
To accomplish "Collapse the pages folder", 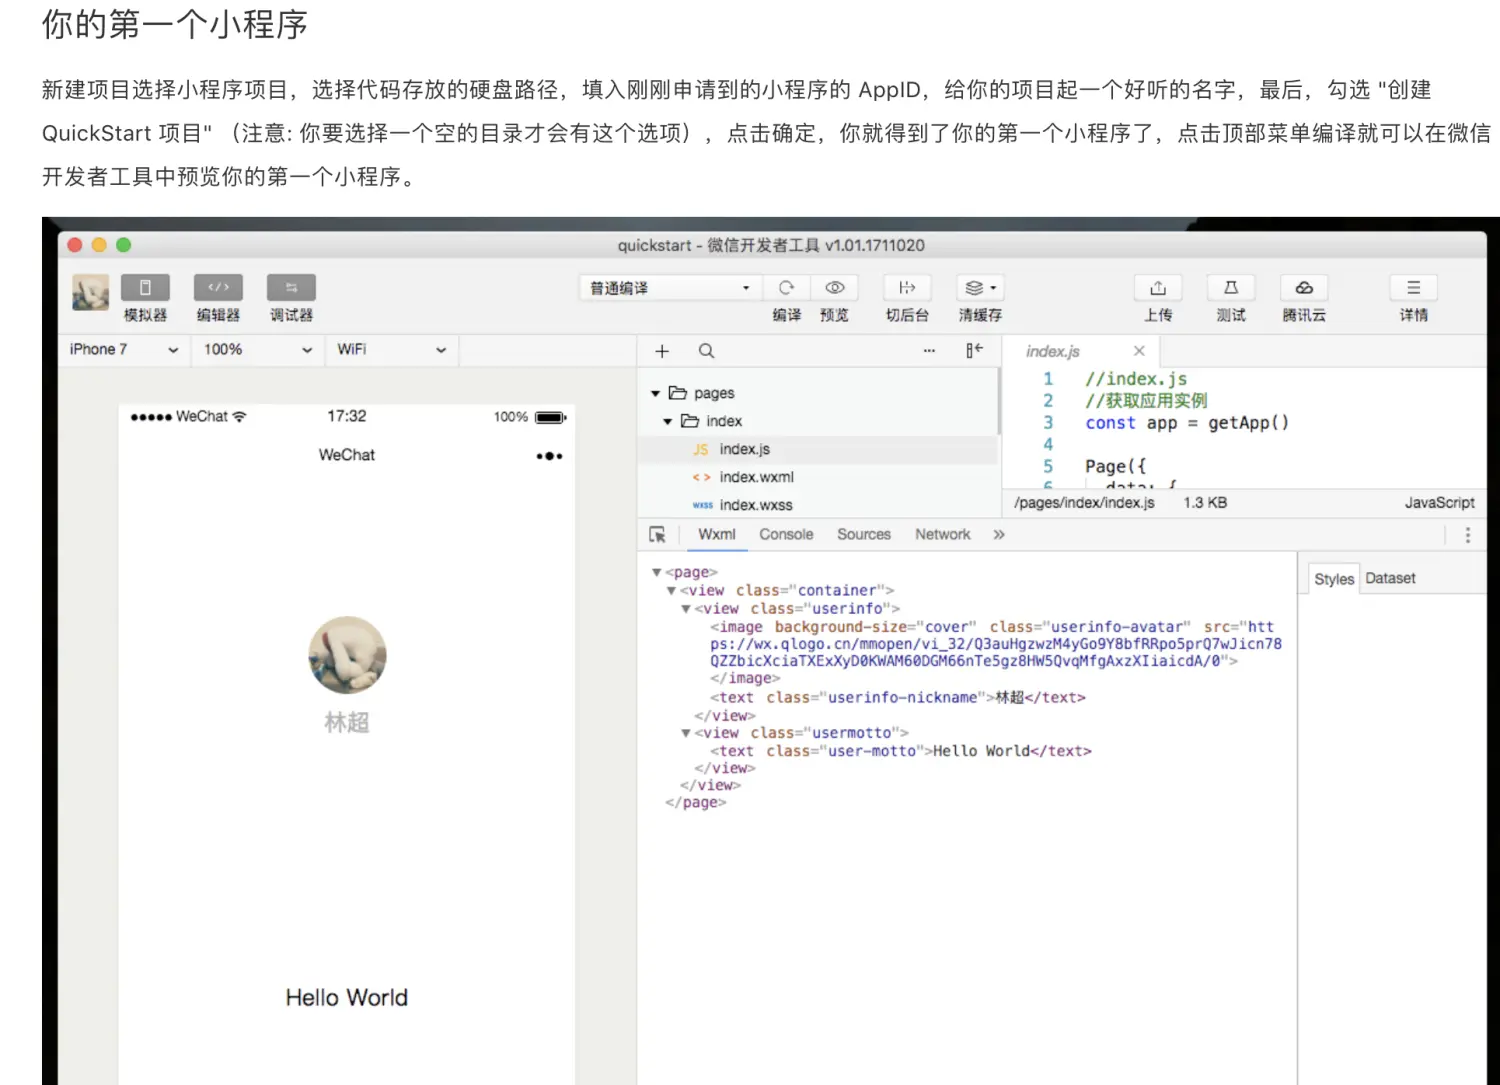I will click(656, 394).
